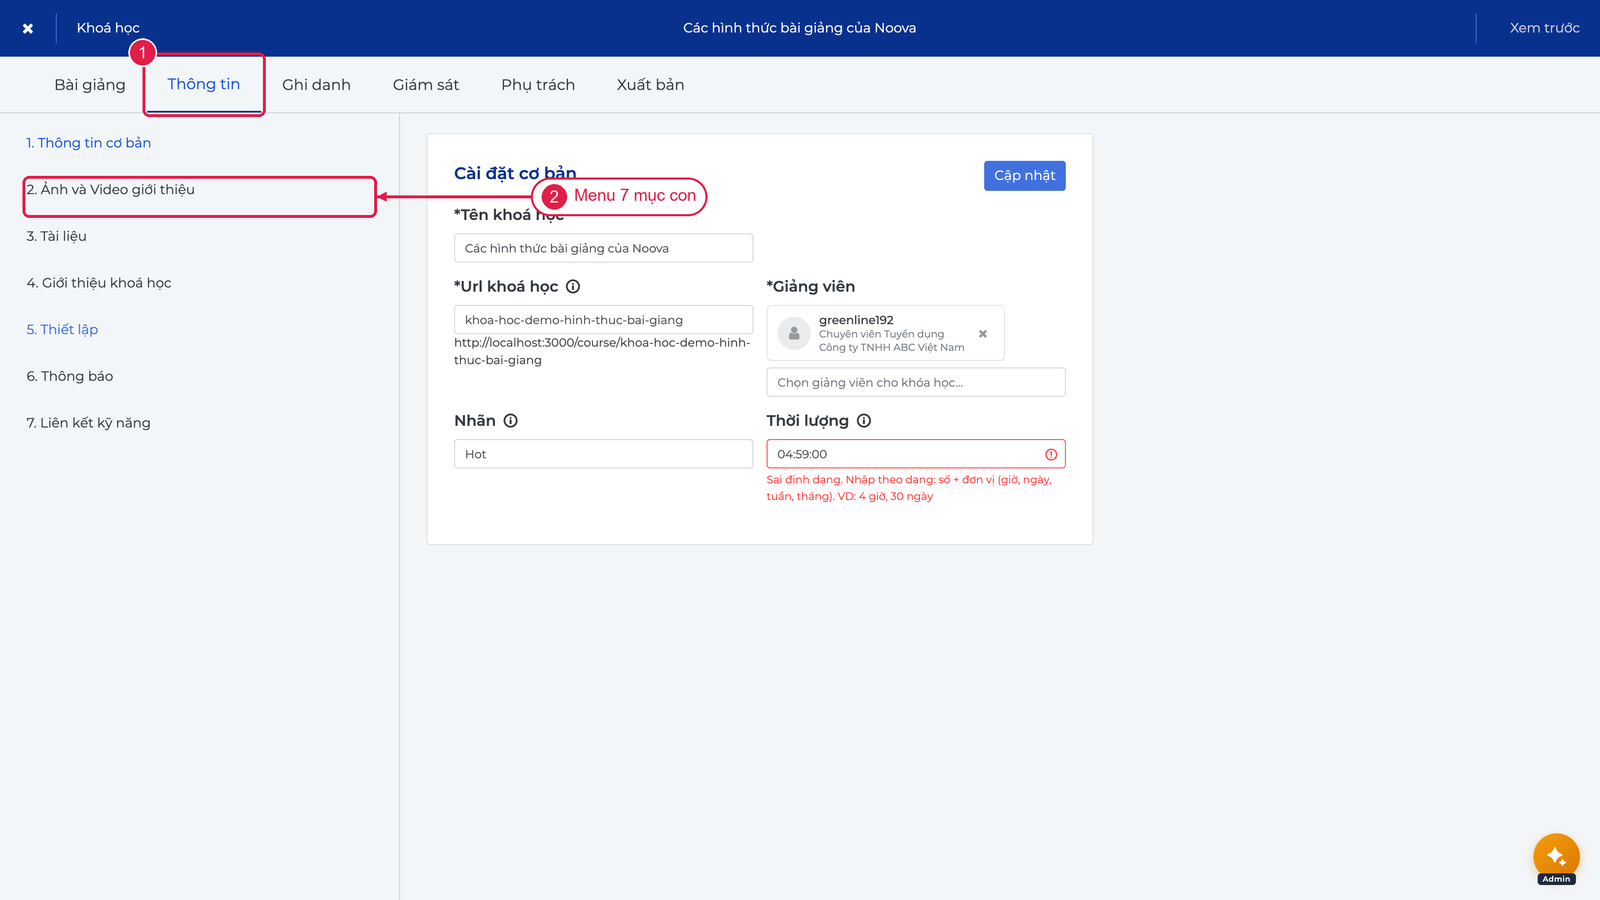Click the Nhãn input containing Hot
The height and width of the screenshot is (900, 1600).
pos(603,454)
